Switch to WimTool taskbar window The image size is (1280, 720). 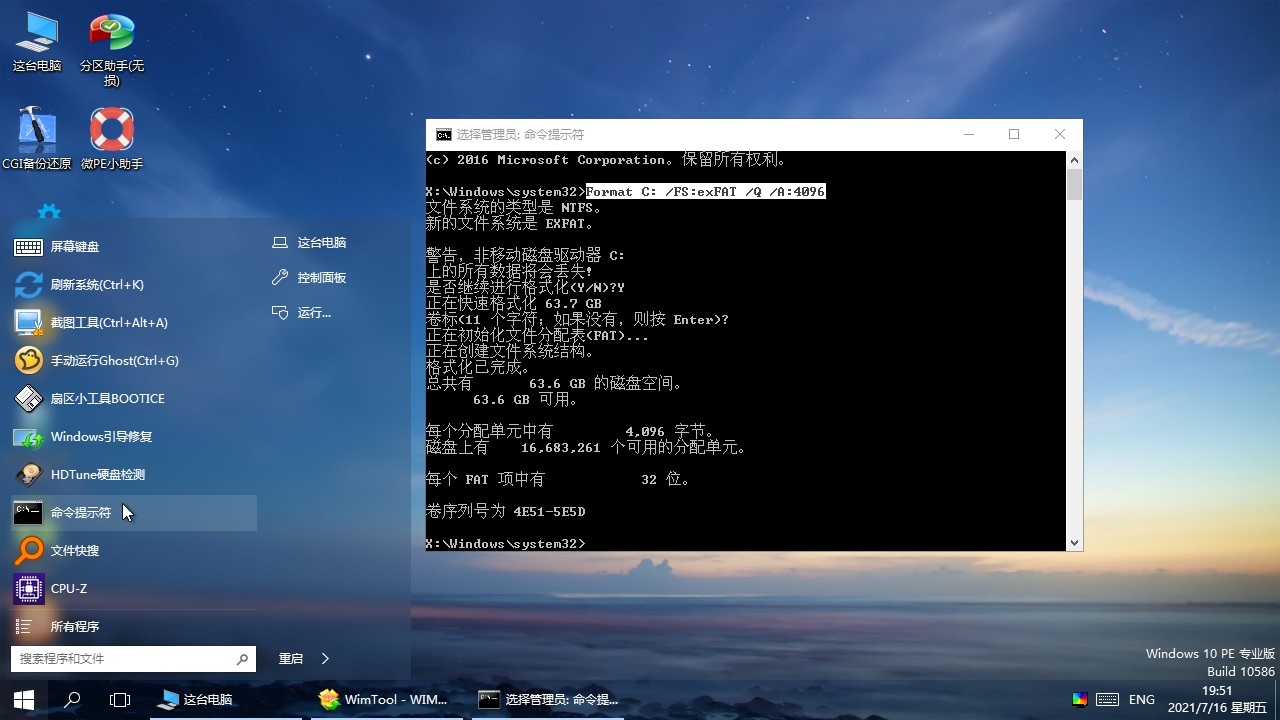pyautogui.click(x=385, y=700)
